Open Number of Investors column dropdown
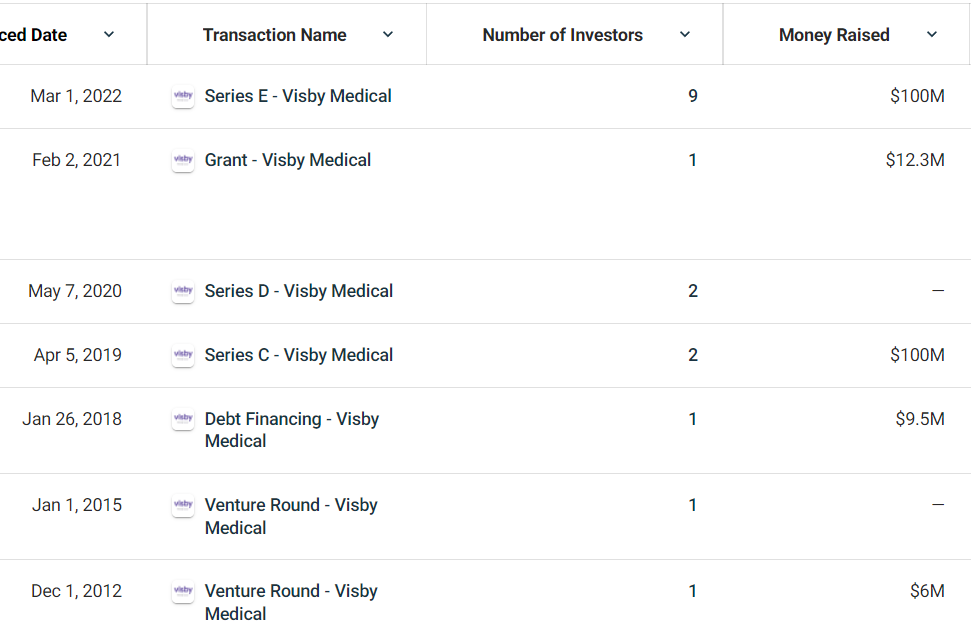This screenshot has width=971, height=634. pos(685,35)
